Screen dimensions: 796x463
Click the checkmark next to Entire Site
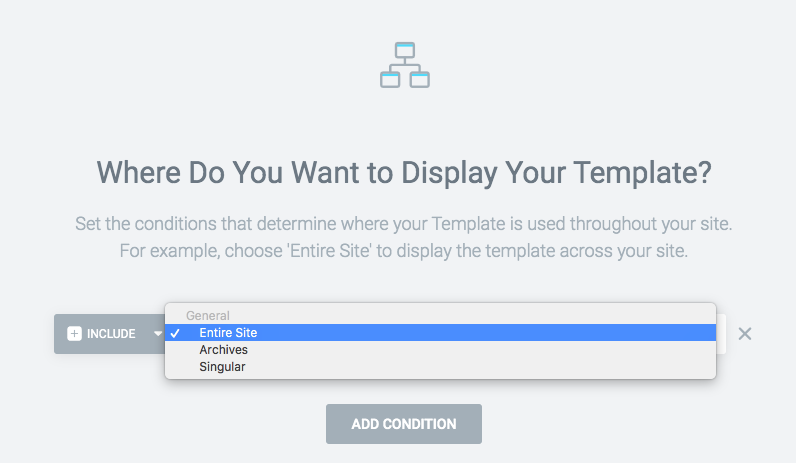point(175,333)
